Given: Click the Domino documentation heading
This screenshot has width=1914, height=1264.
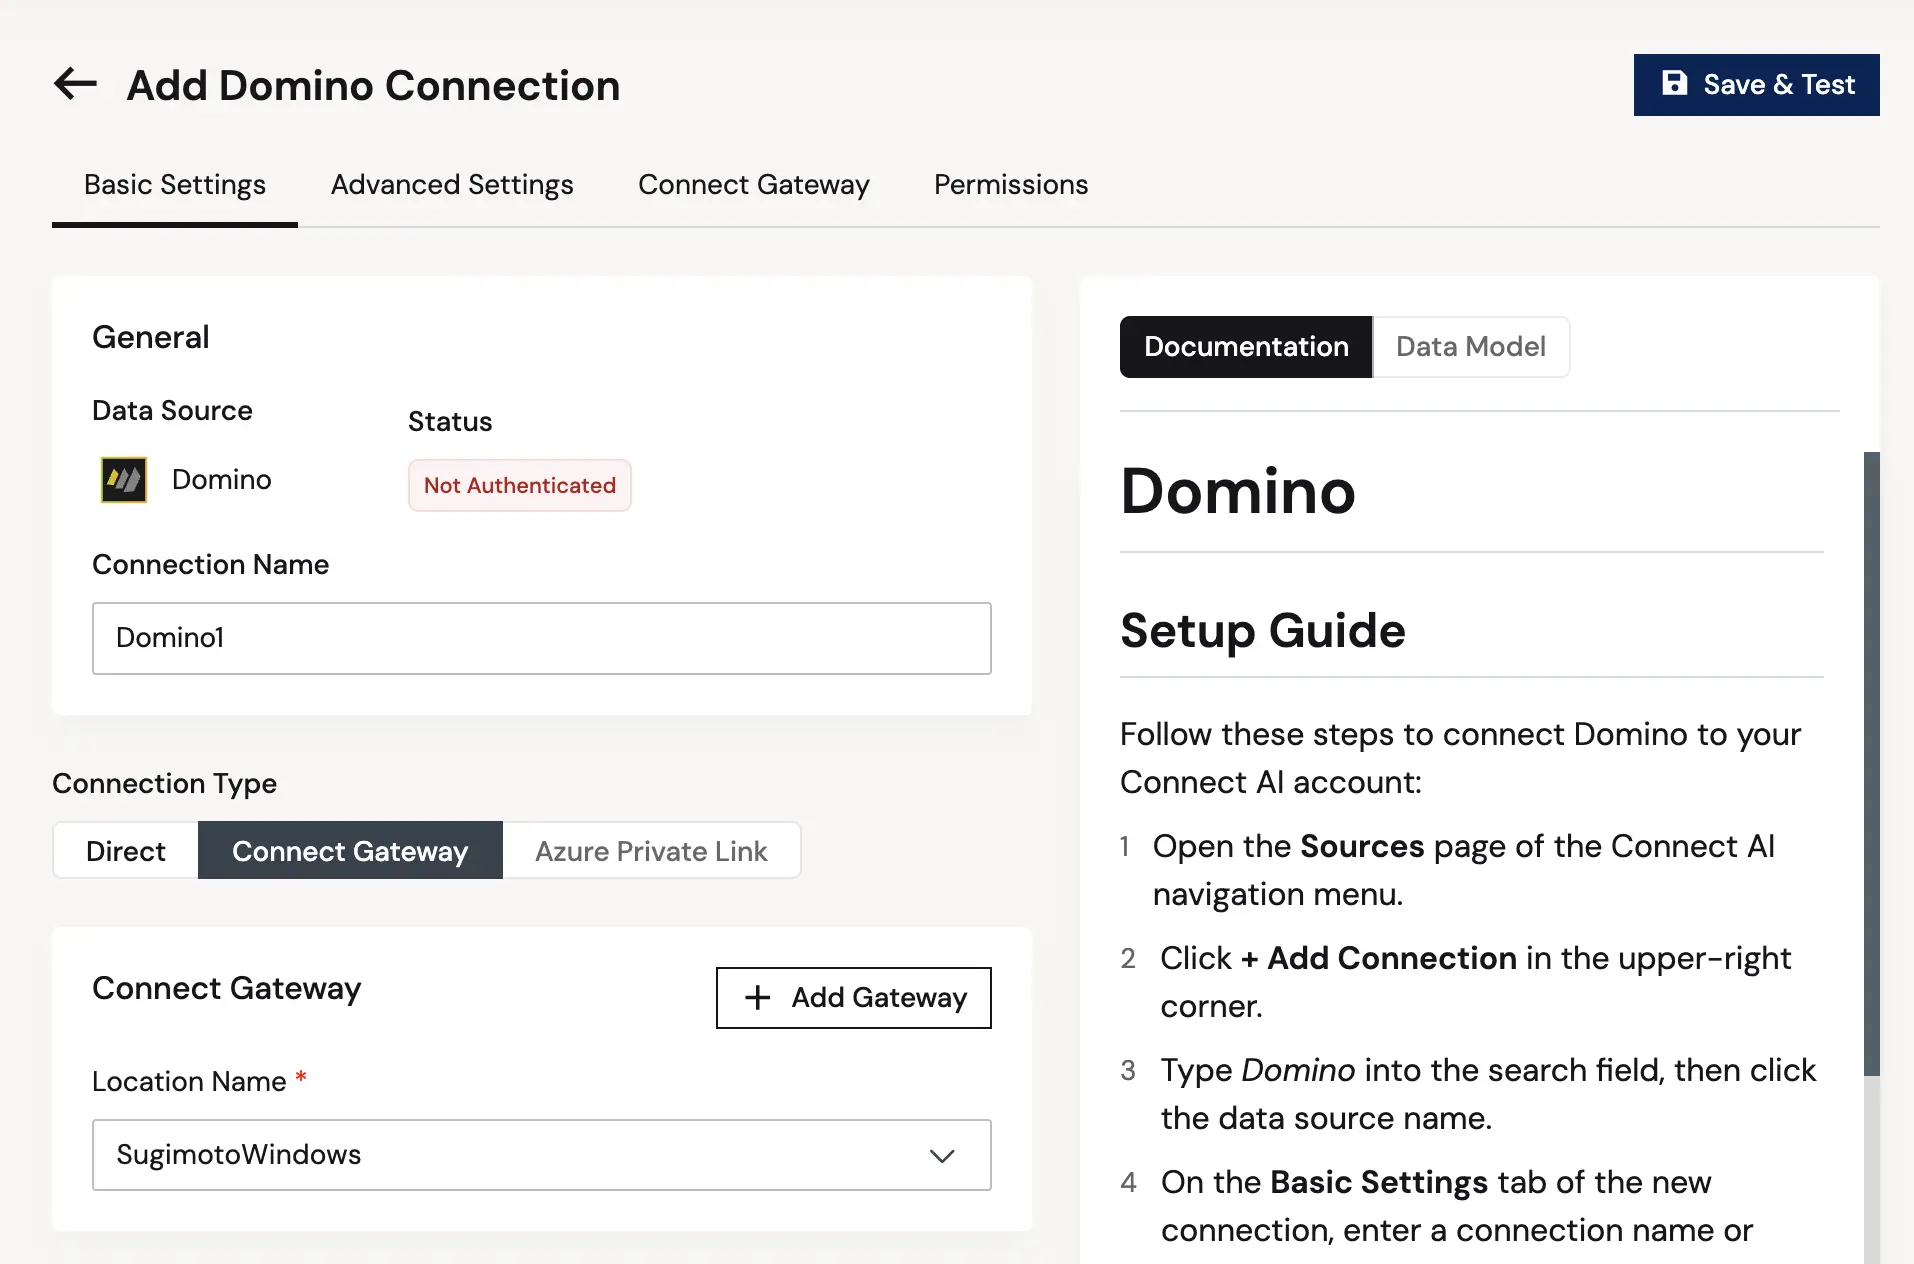Looking at the screenshot, I should pyautogui.click(x=1238, y=491).
